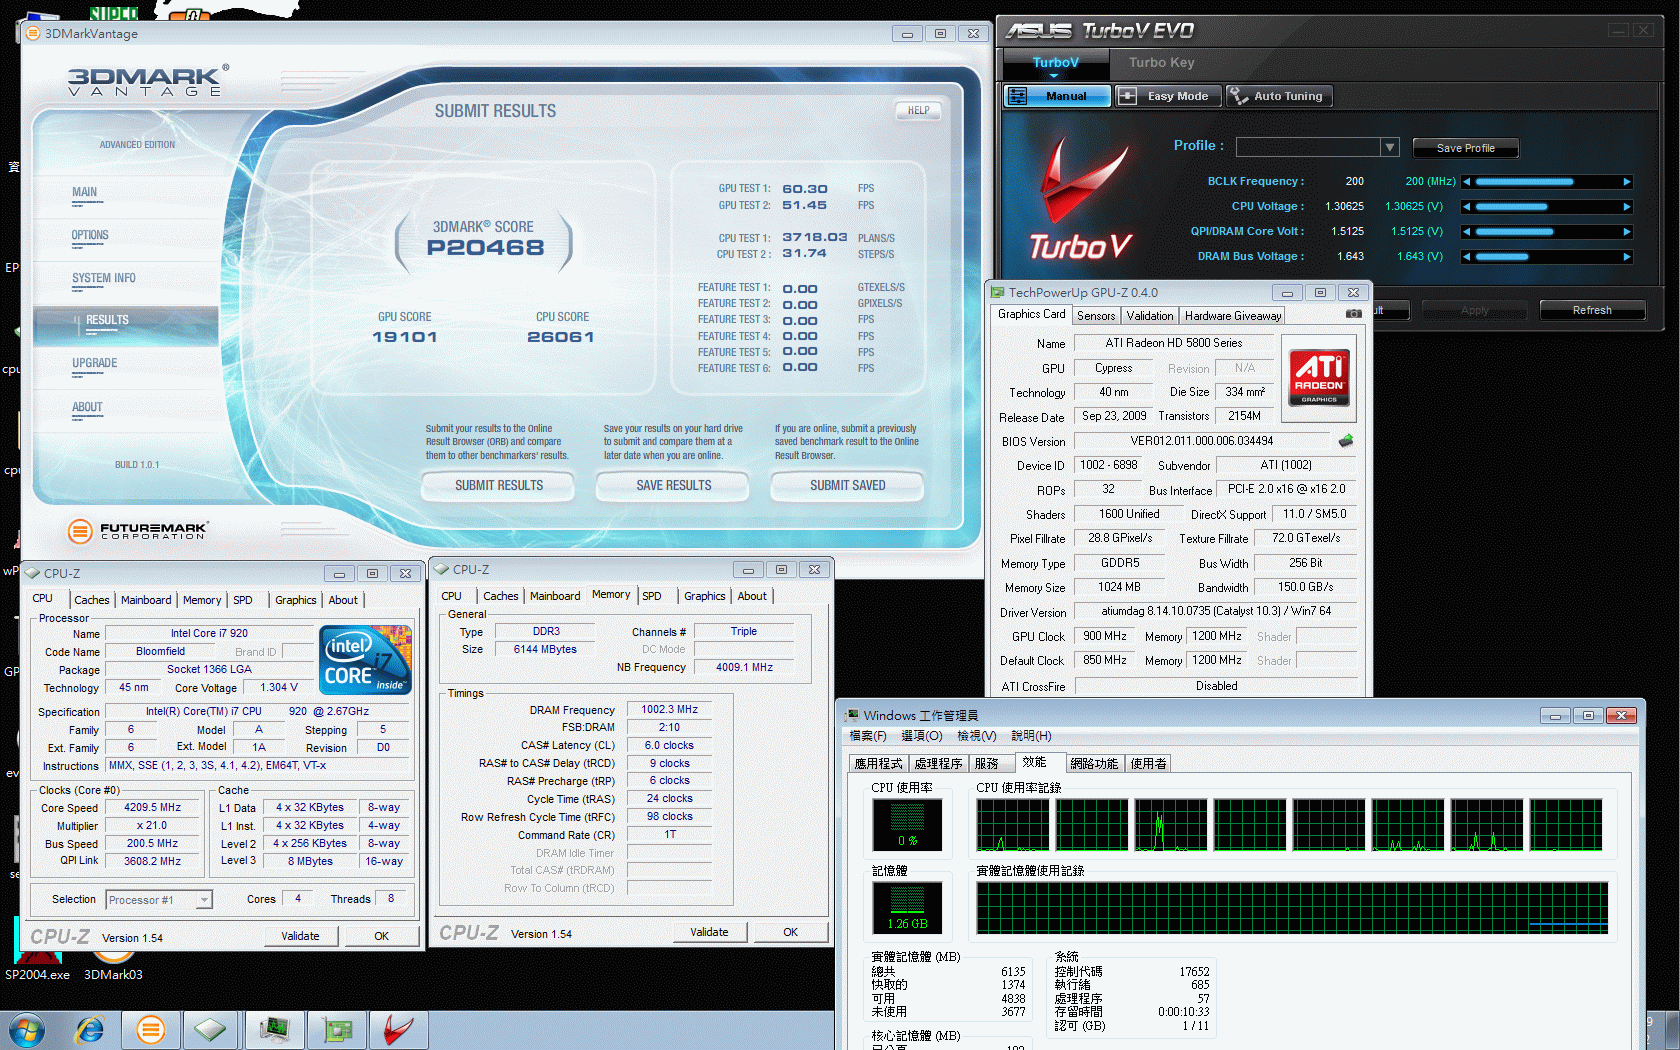The height and width of the screenshot is (1050, 1680).
Task: Switch TurboV to Easy Mode
Action: pyautogui.click(x=1167, y=96)
